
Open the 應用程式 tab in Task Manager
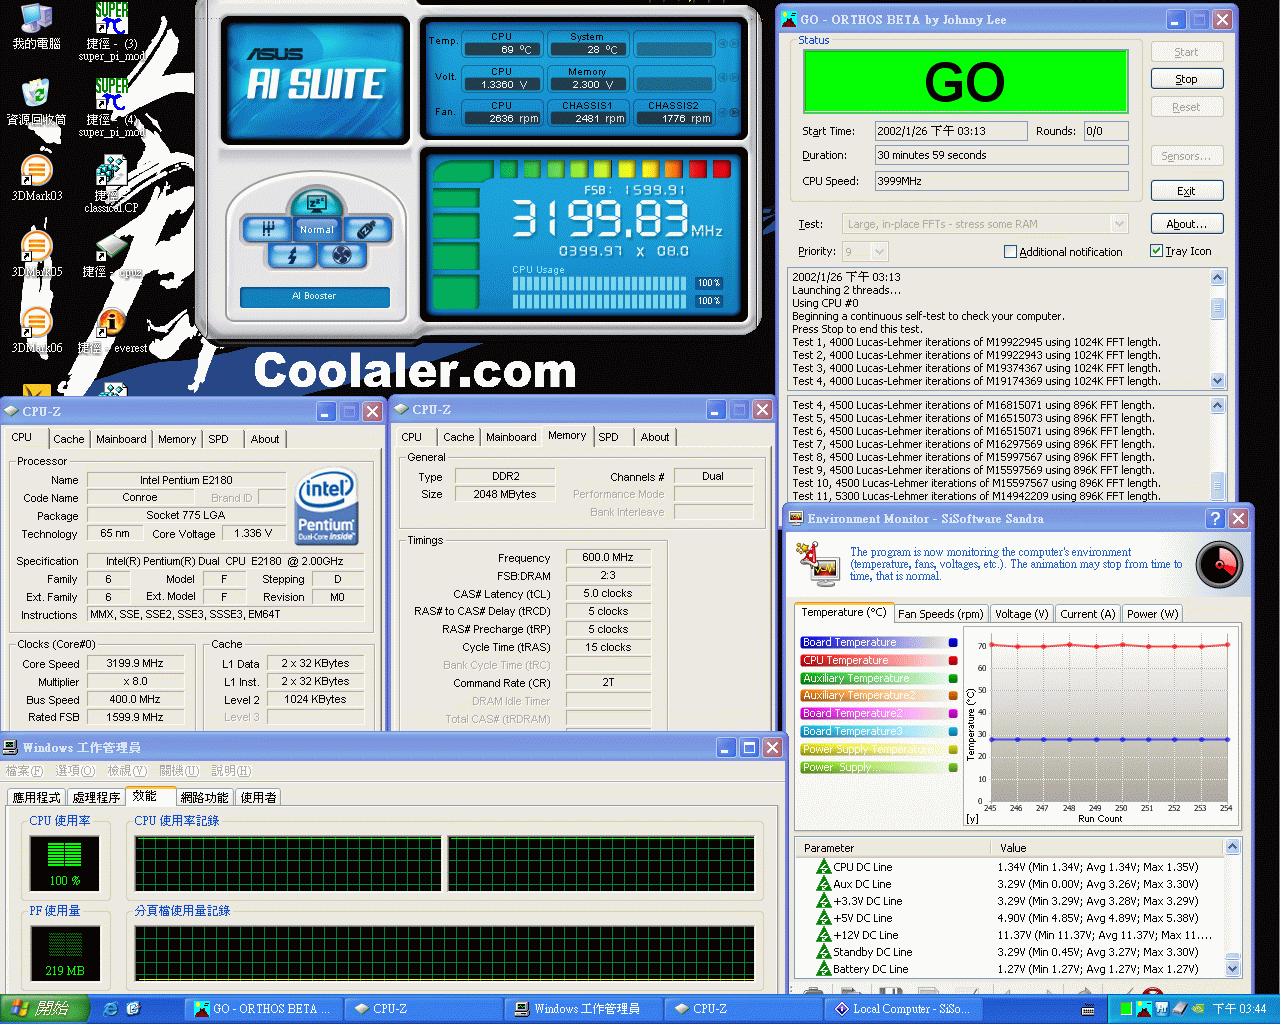tap(36, 798)
